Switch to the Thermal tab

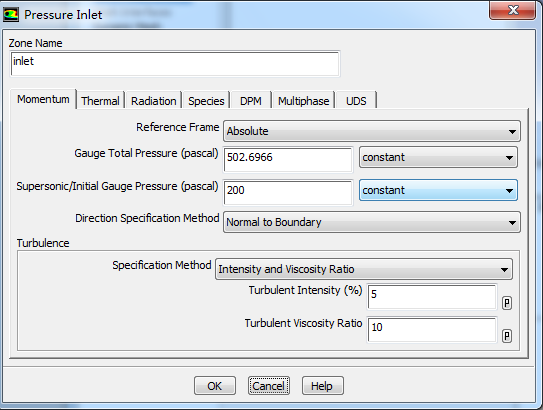click(x=100, y=101)
